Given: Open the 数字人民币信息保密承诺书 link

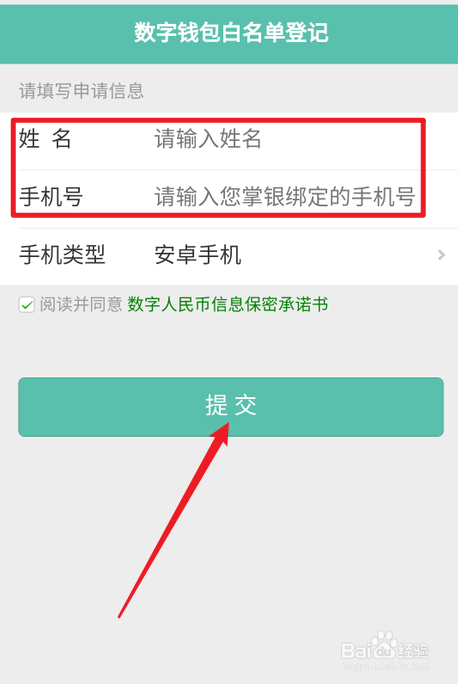Looking at the screenshot, I should click(228, 304).
